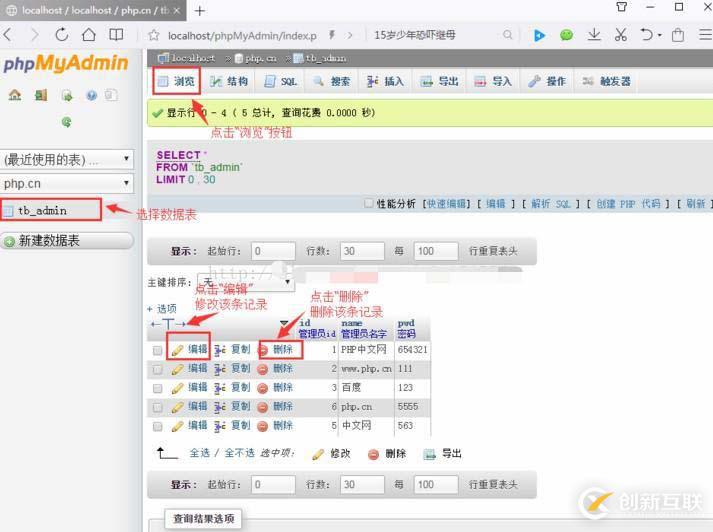The height and width of the screenshot is (532, 713).
Task: Open the 导入 tab
Action: coord(493,81)
